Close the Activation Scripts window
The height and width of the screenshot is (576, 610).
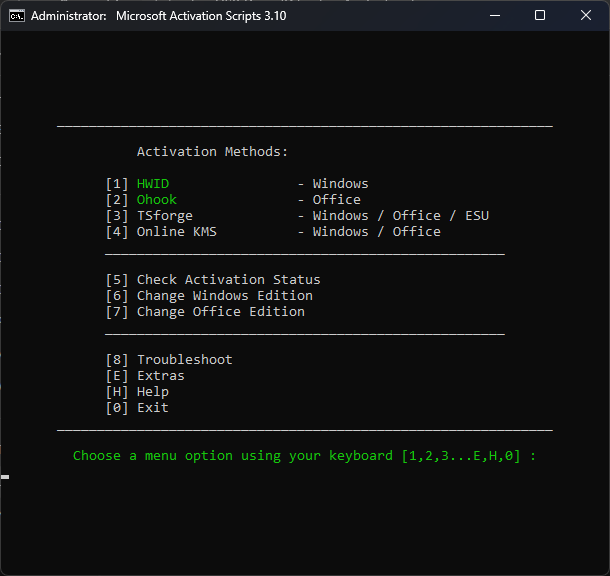(586, 16)
